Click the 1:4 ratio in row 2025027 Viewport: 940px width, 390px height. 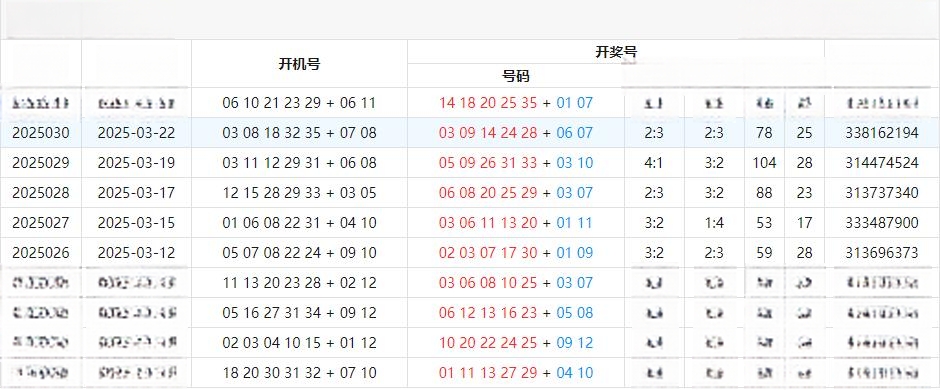pos(714,223)
